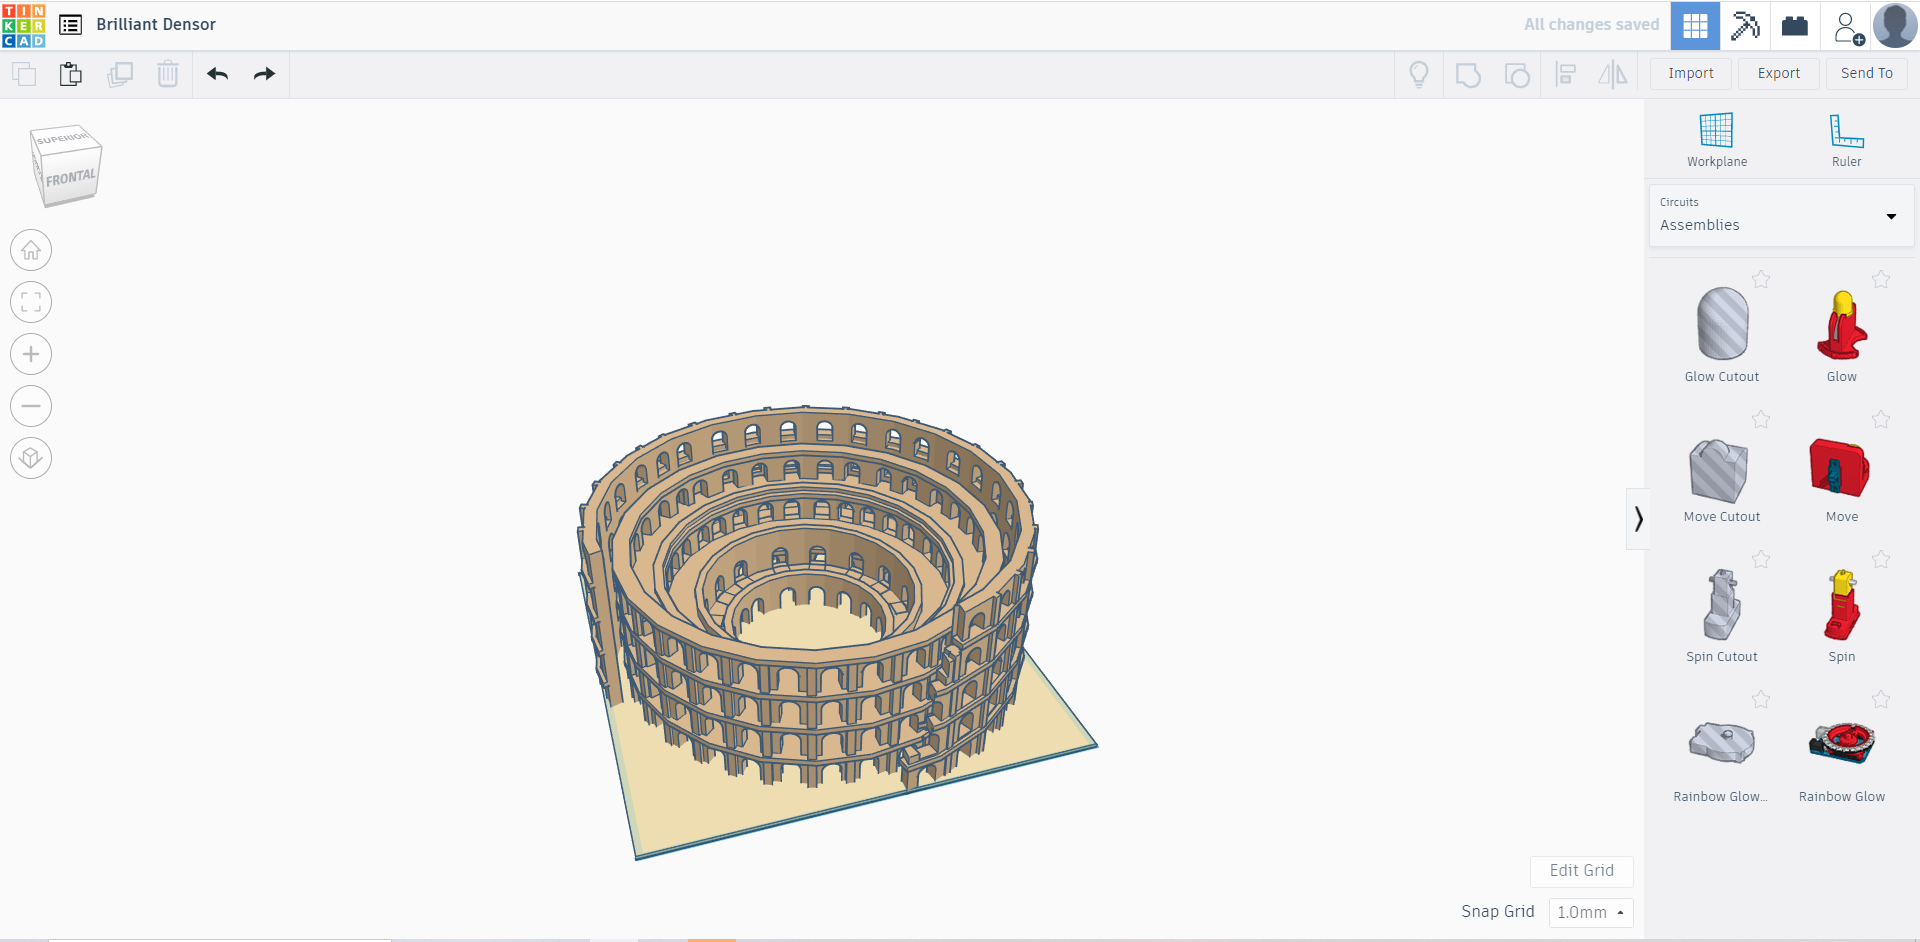Image resolution: width=1920 pixels, height=942 pixels.
Task: Open the Bricks mode icon
Action: click(1795, 25)
